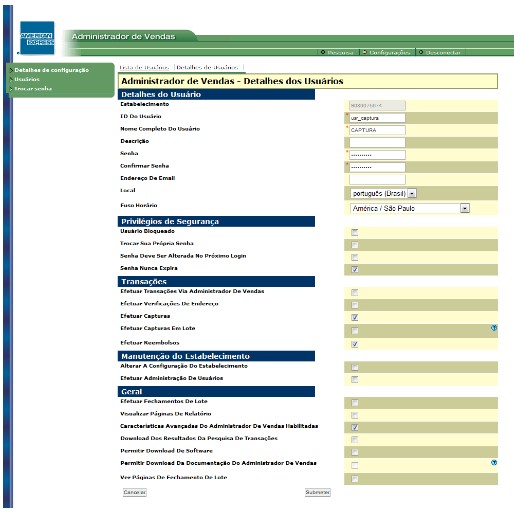Open Trocar senha in the sidebar
Image resolution: width=514 pixels, height=512 pixels.
click(x=33, y=89)
